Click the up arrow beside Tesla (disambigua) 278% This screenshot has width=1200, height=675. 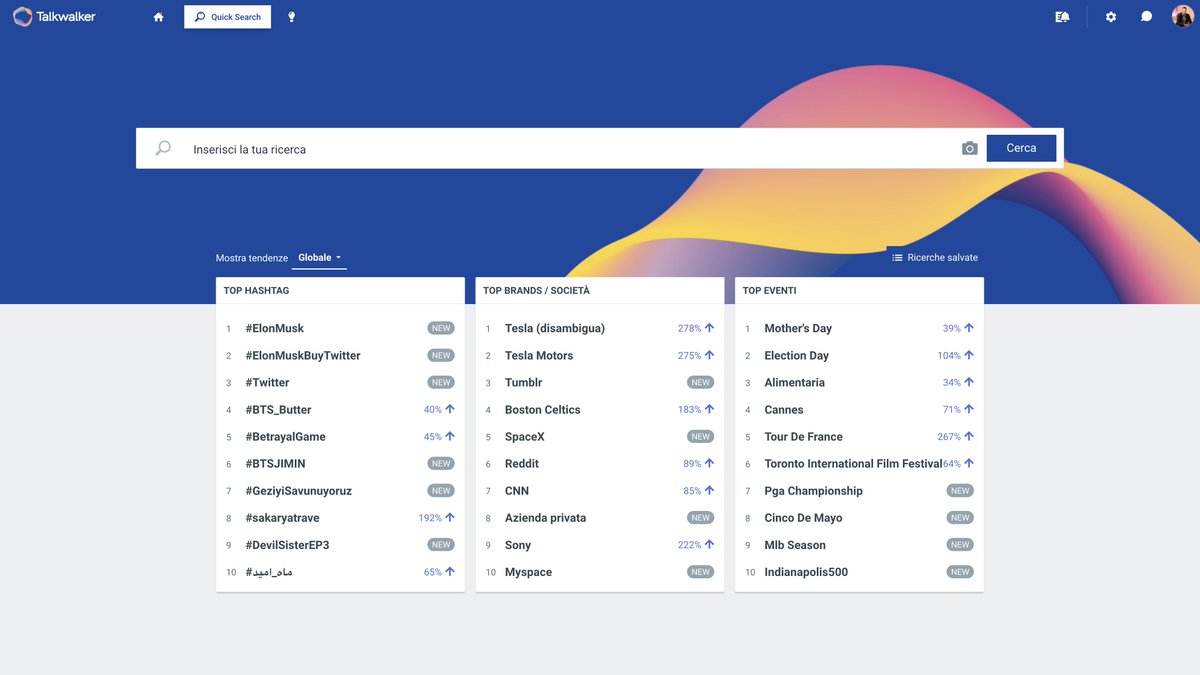710,328
